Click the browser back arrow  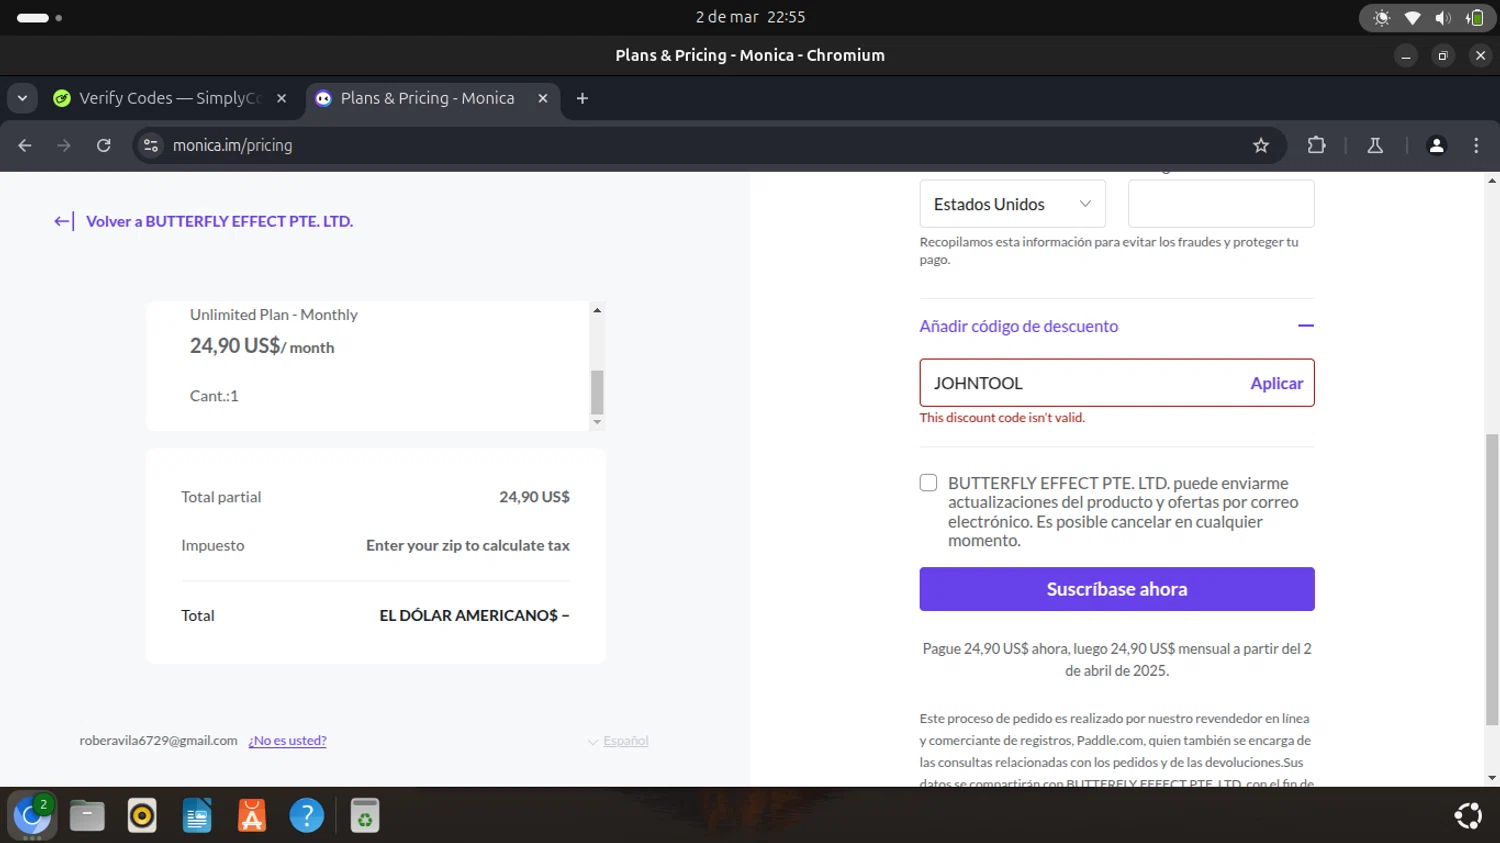pos(25,145)
